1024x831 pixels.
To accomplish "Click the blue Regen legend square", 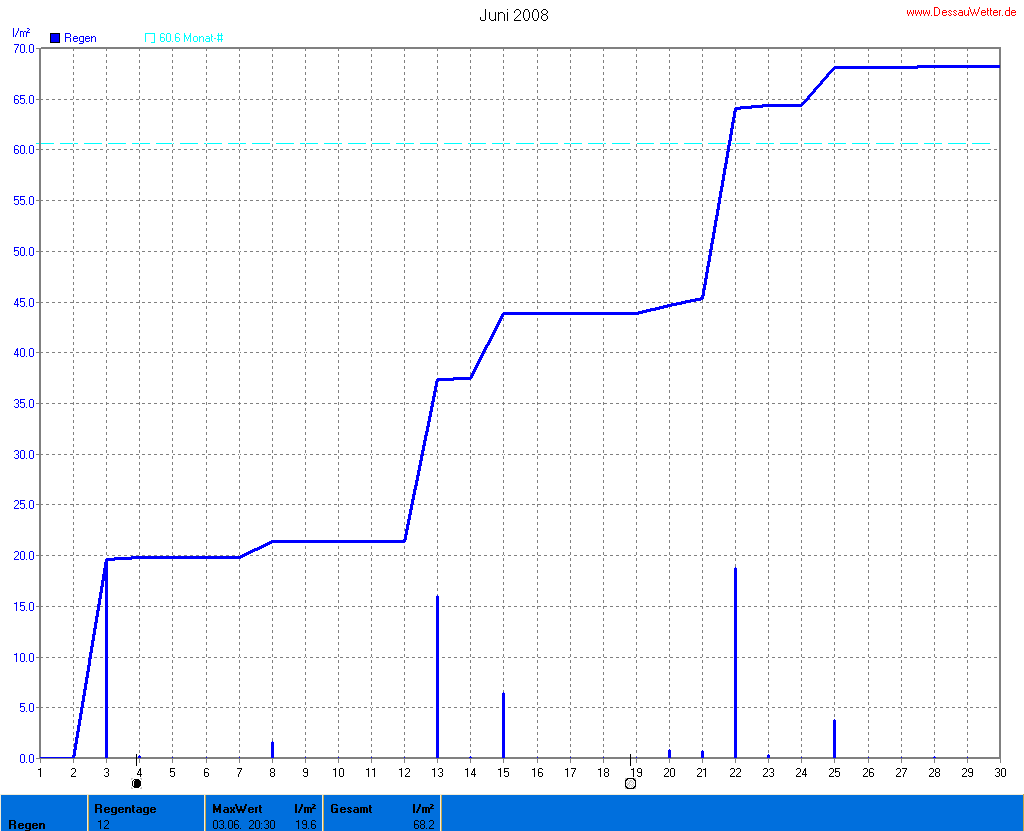I will tap(55, 38).
